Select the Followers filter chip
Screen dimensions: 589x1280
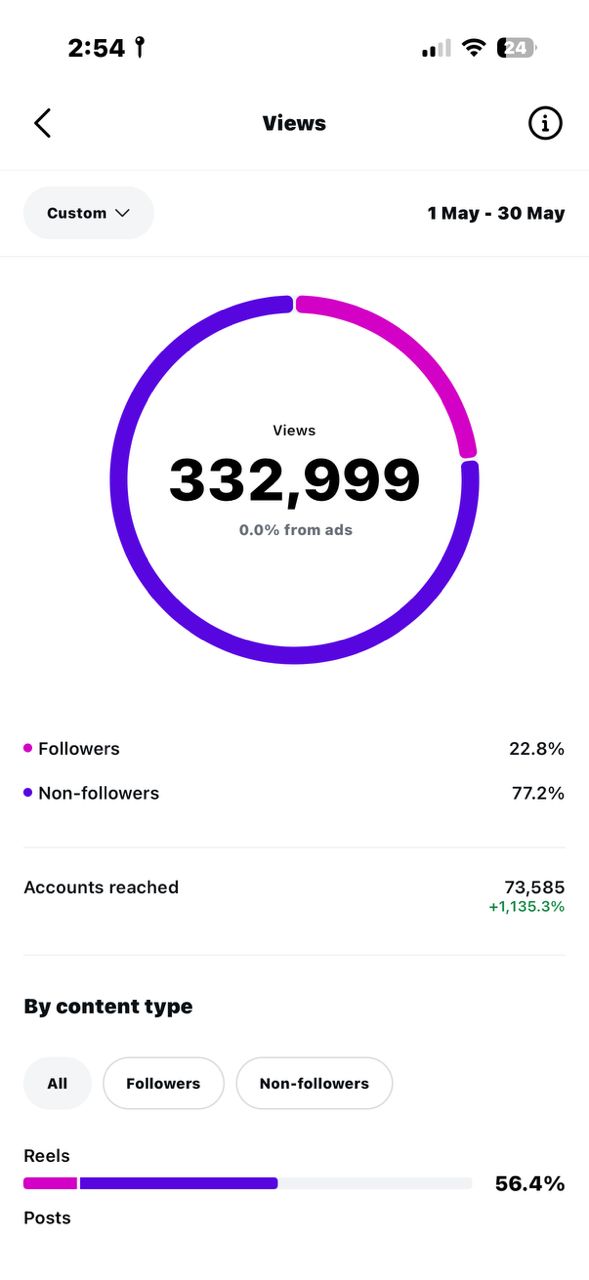(163, 1083)
